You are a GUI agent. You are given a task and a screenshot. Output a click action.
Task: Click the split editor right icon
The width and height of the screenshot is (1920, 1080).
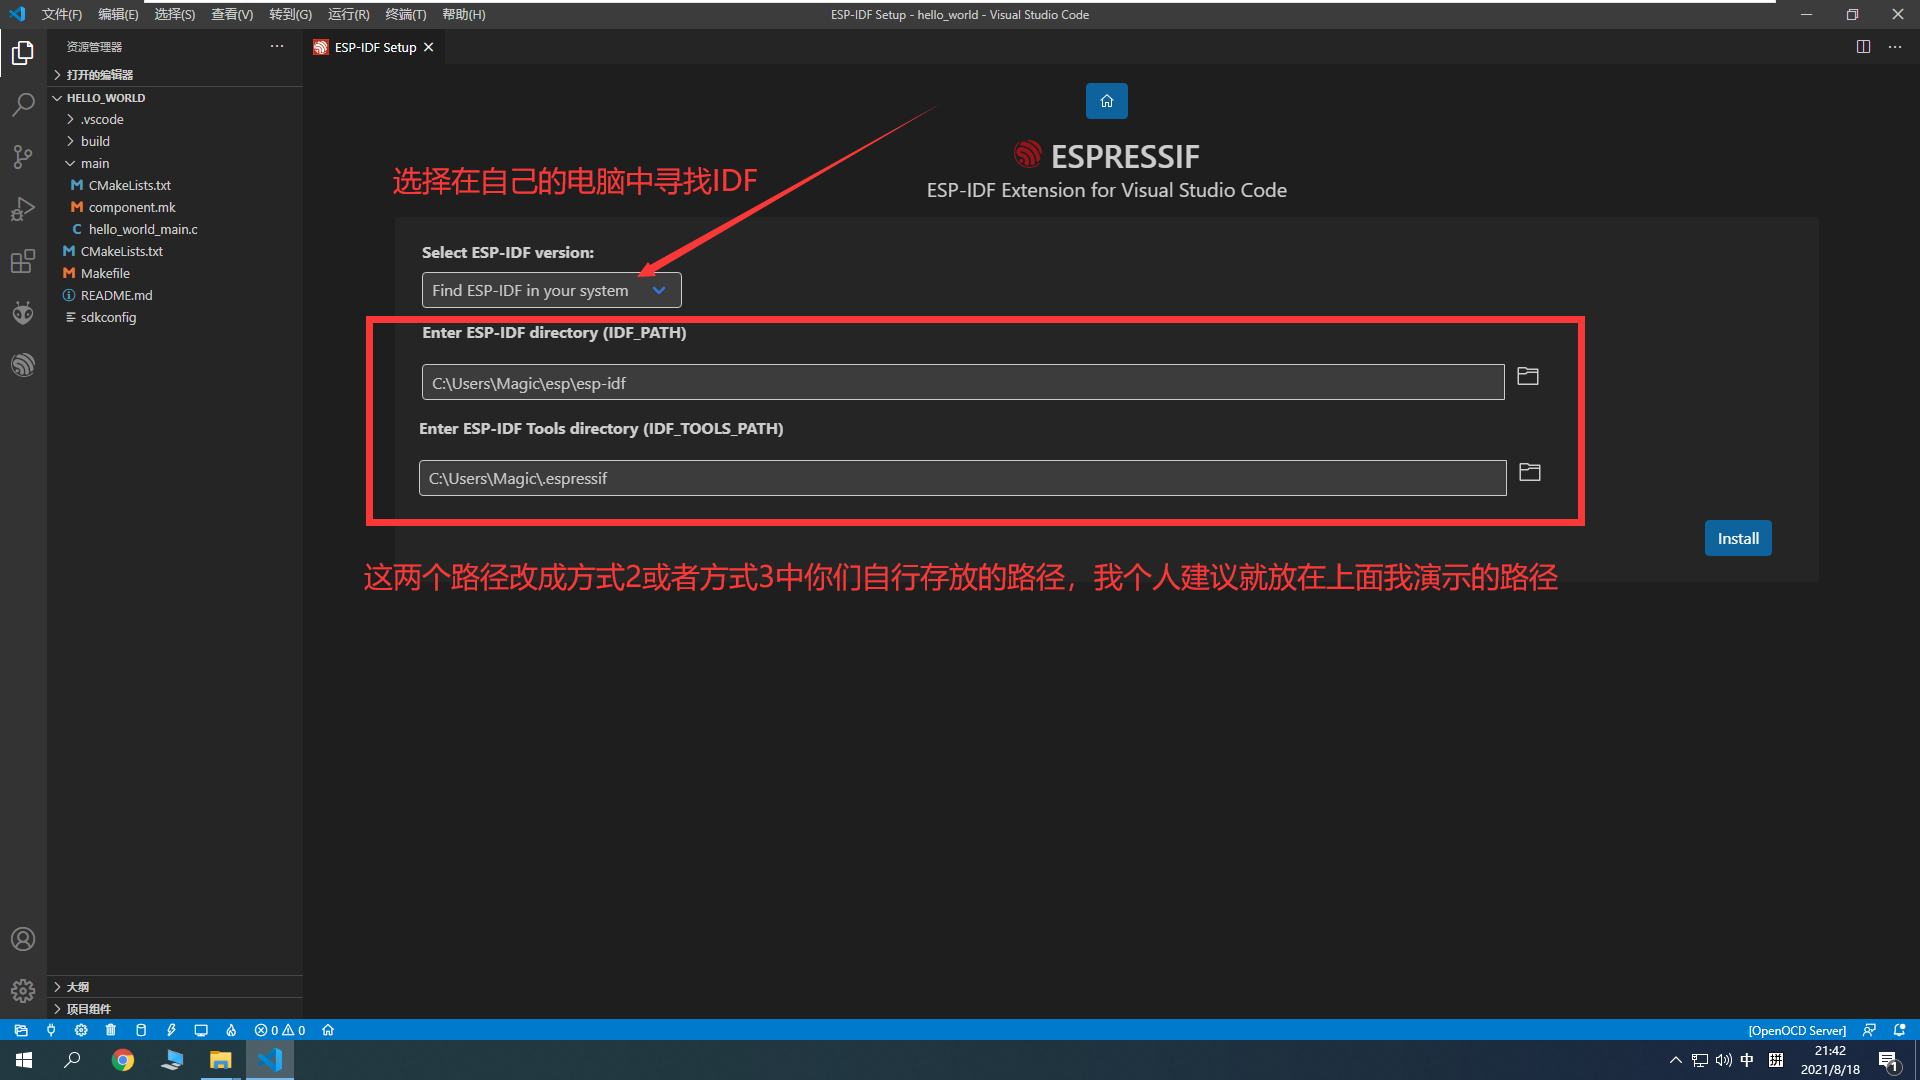click(1863, 47)
